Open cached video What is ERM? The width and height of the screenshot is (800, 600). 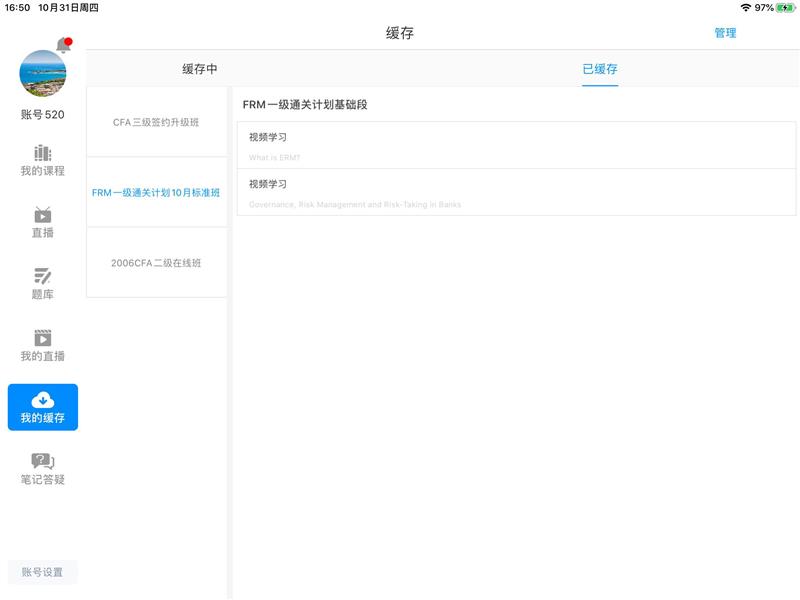pyautogui.click(x=516, y=145)
